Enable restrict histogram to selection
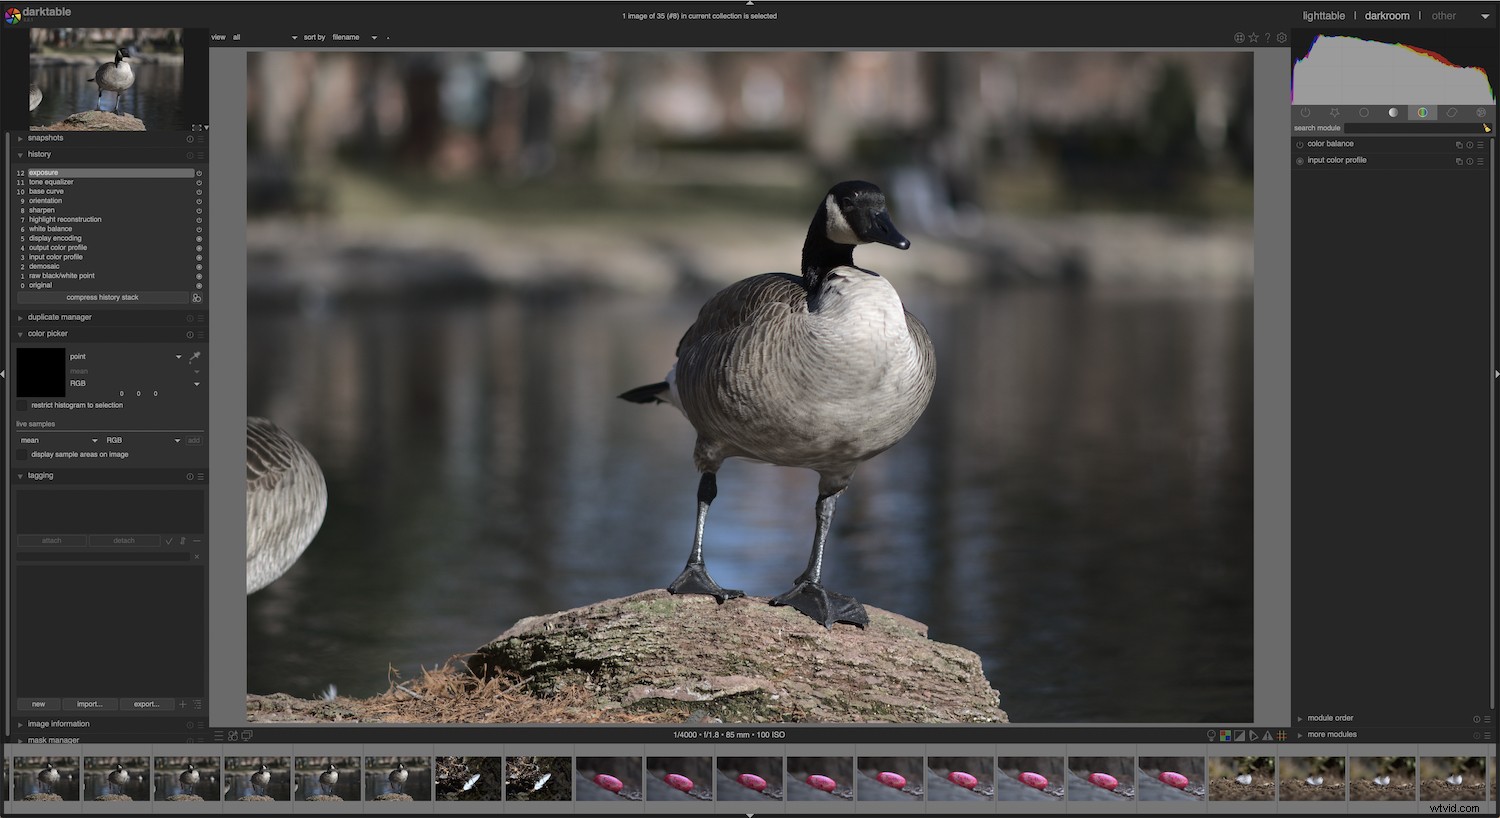 [22, 405]
